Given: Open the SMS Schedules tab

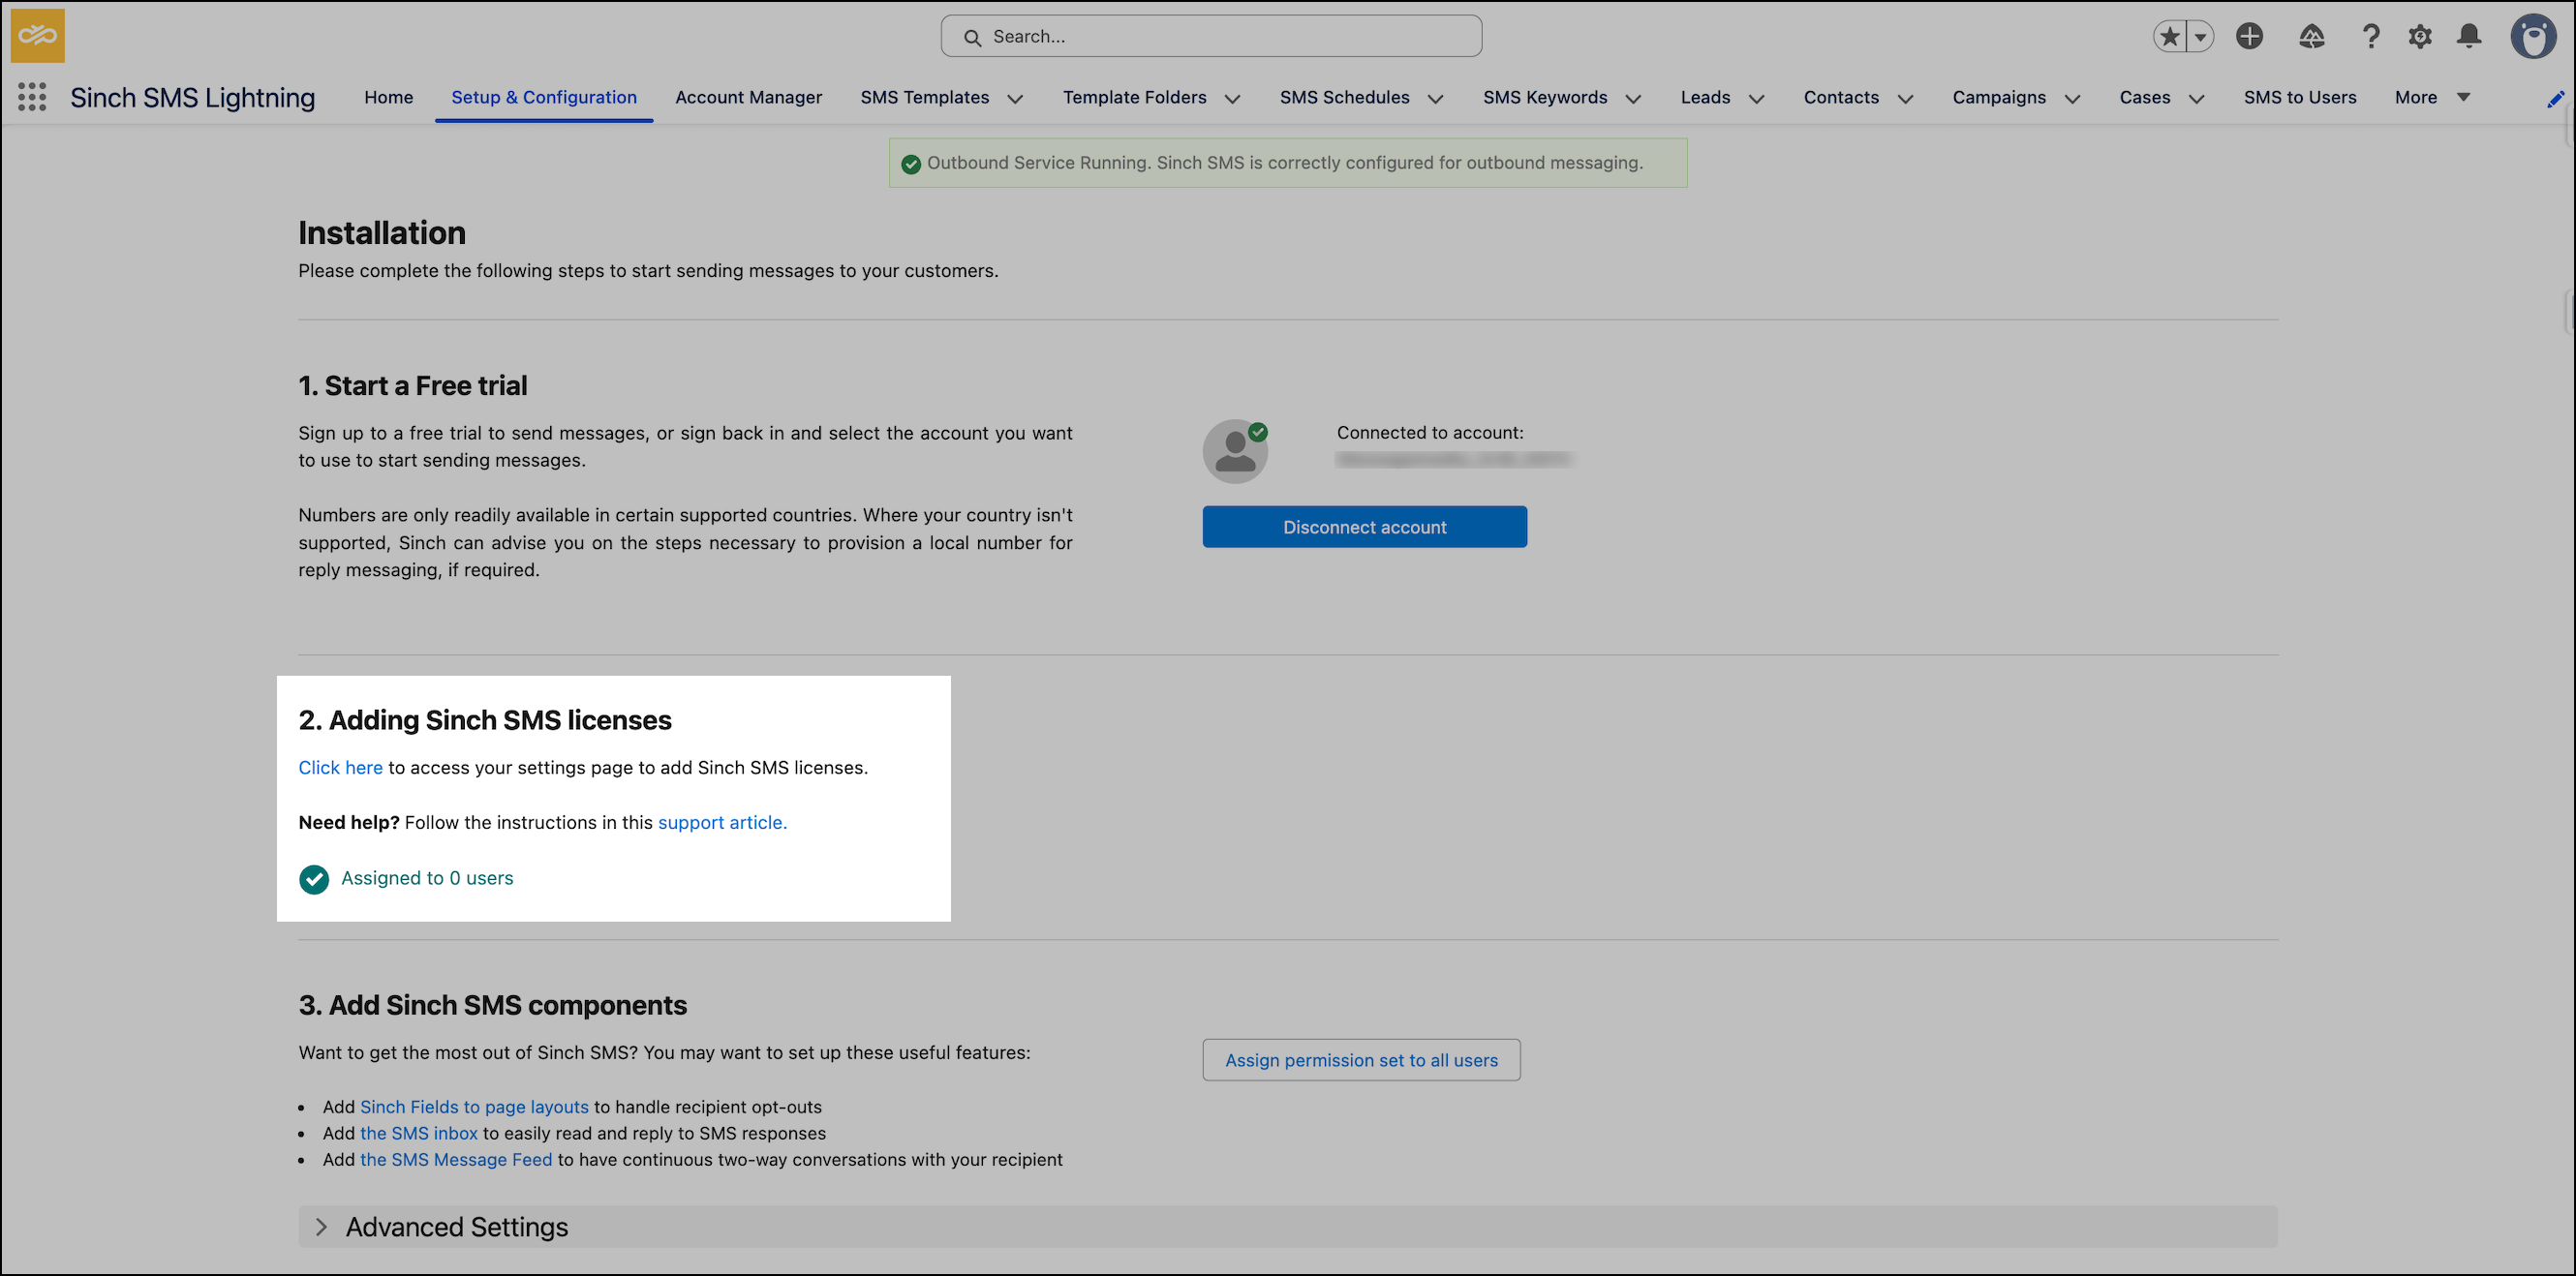Looking at the screenshot, I should coord(1344,97).
